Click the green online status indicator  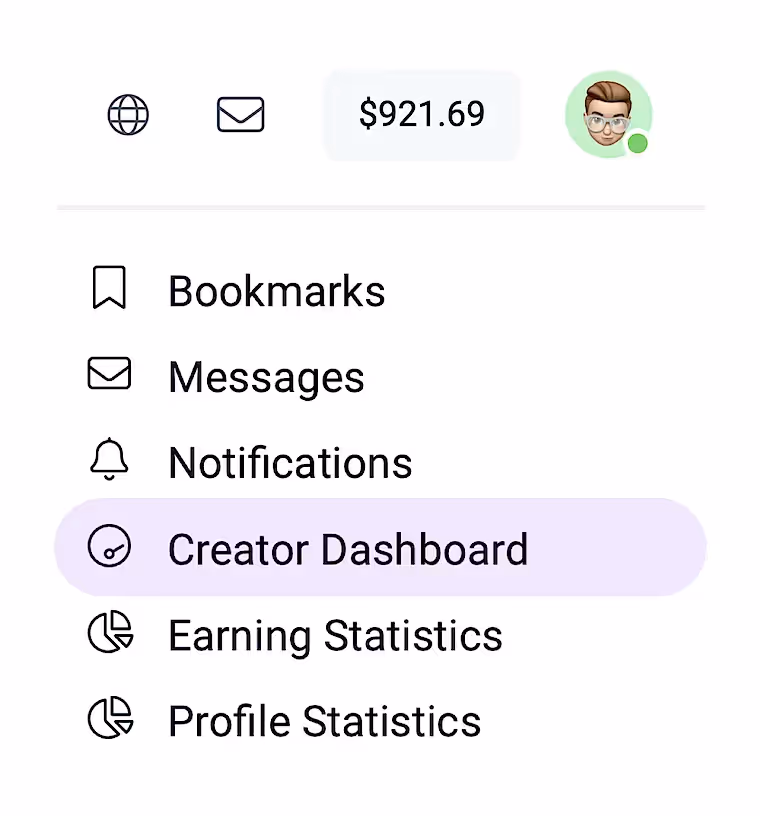tap(638, 144)
